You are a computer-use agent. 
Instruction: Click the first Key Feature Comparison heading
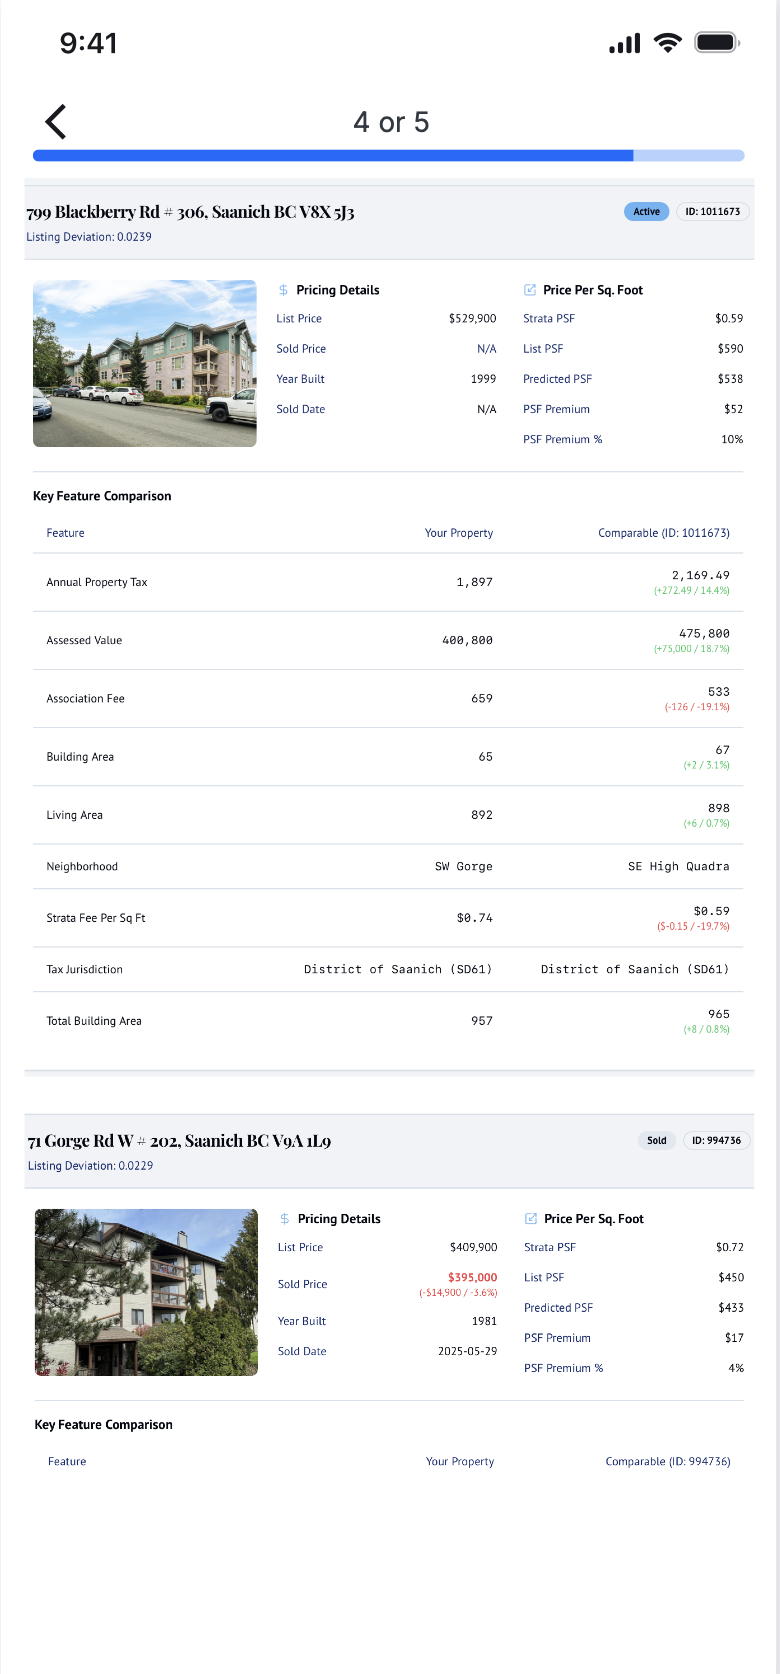click(102, 496)
